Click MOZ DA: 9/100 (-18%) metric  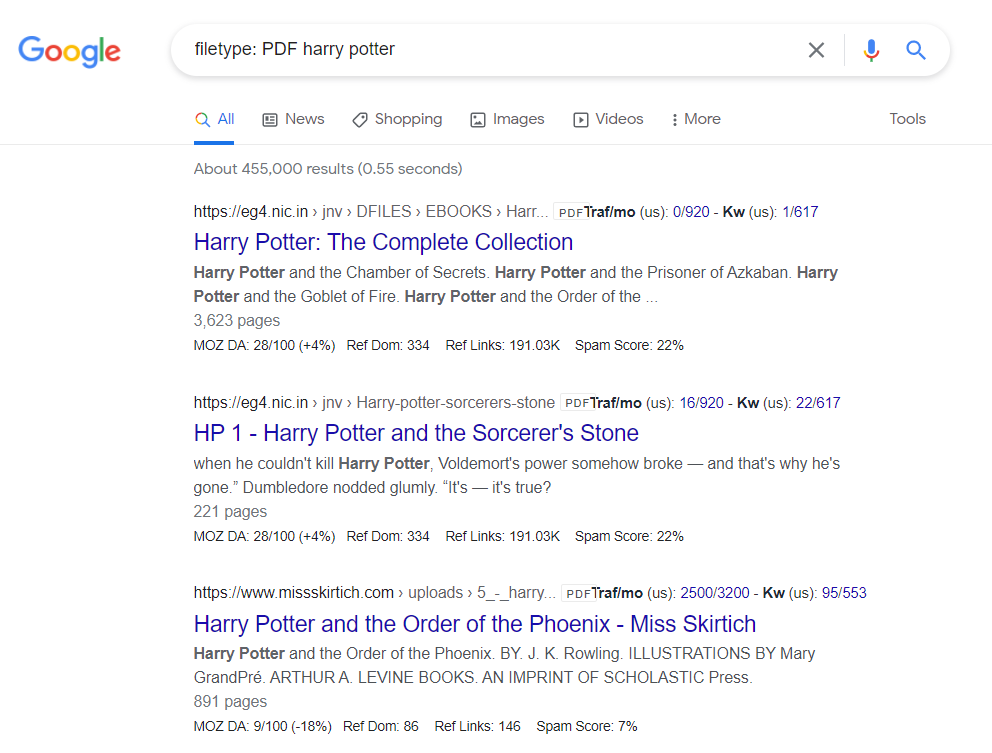point(263,726)
